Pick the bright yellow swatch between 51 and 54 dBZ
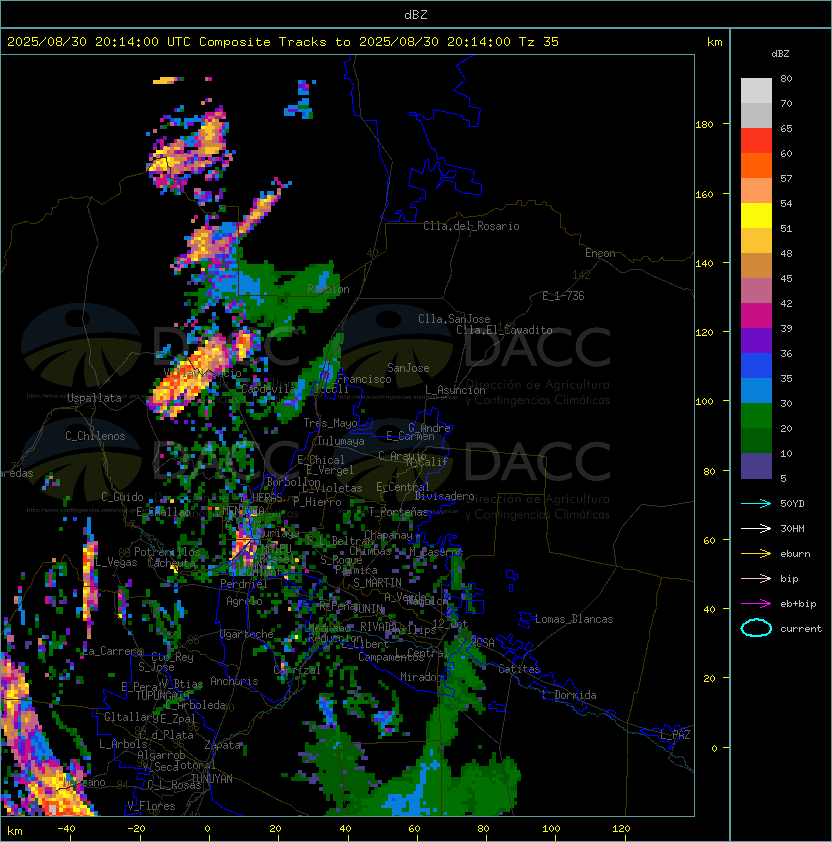Image resolution: width=832 pixels, height=842 pixels. pyautogui.click(x=756, y=215)
